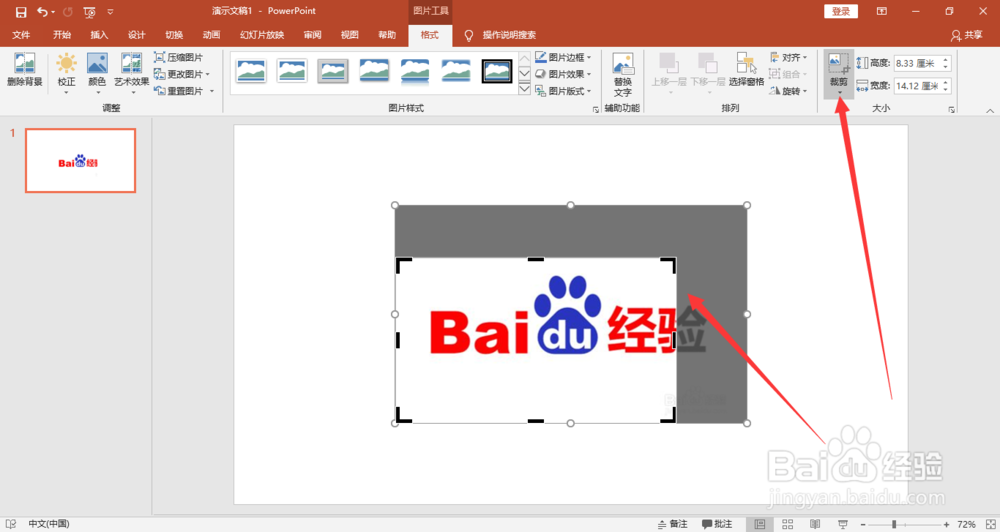
Task: Apply the fourth picture style thumbnail
Action: click(374, 71)
